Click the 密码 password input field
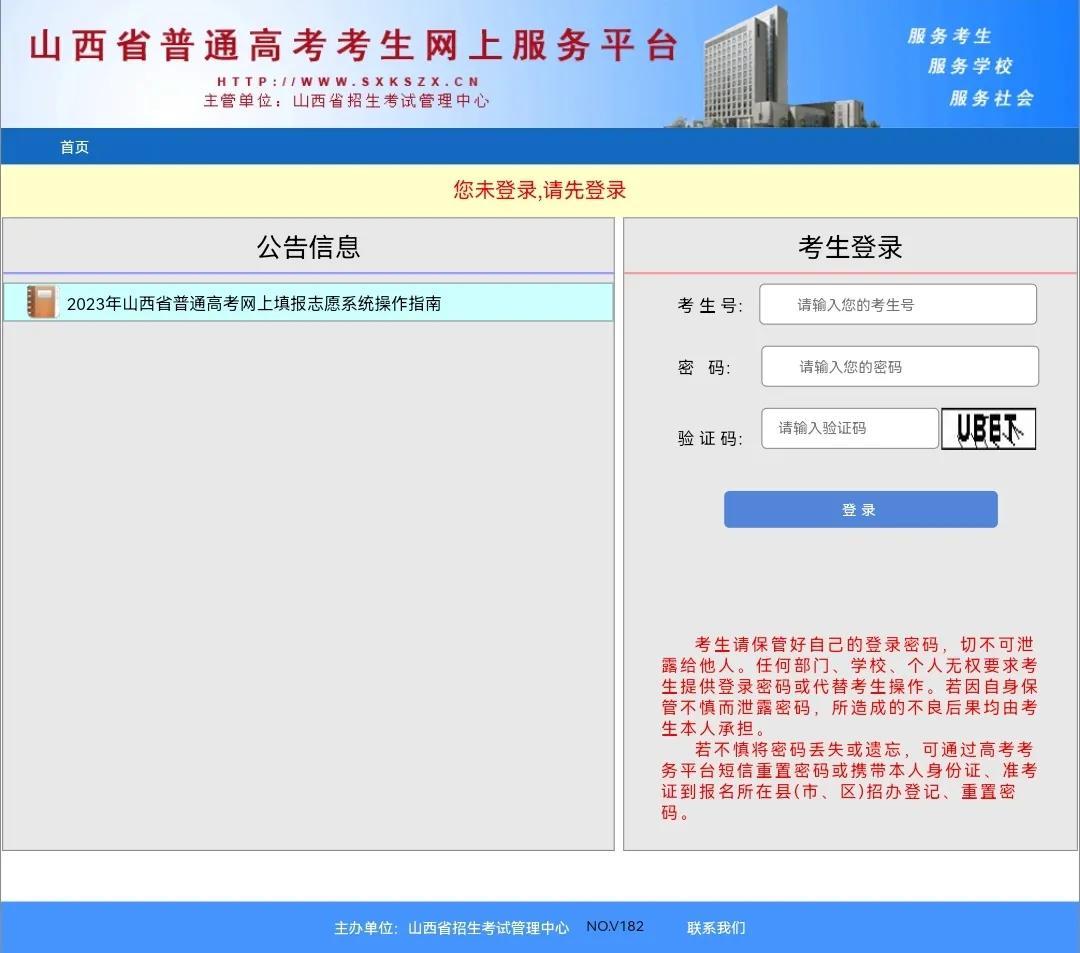This screenshot has height=953, width=1080. (898, 366)
